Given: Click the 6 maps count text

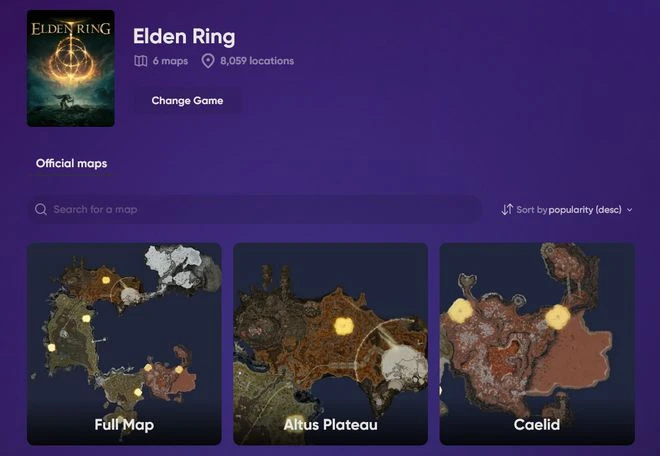Looking at the screenshot, I should 170,61.
